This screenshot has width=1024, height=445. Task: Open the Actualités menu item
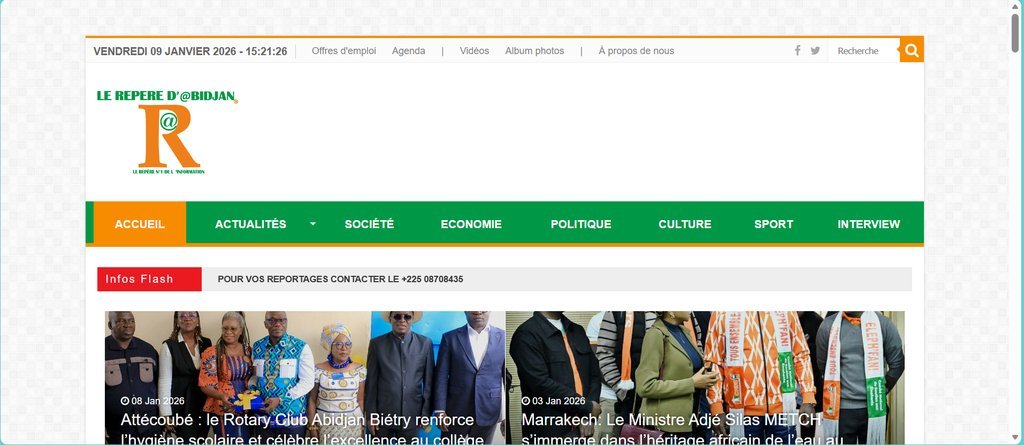tap(251, 224)
